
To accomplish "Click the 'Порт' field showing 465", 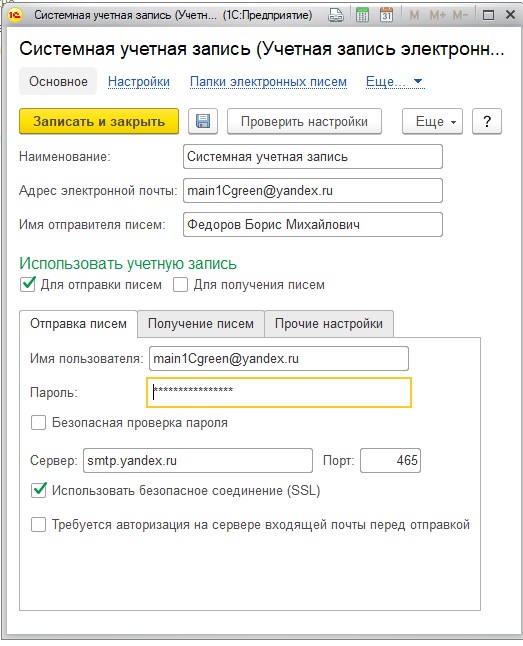I will [x=390, y=460].
